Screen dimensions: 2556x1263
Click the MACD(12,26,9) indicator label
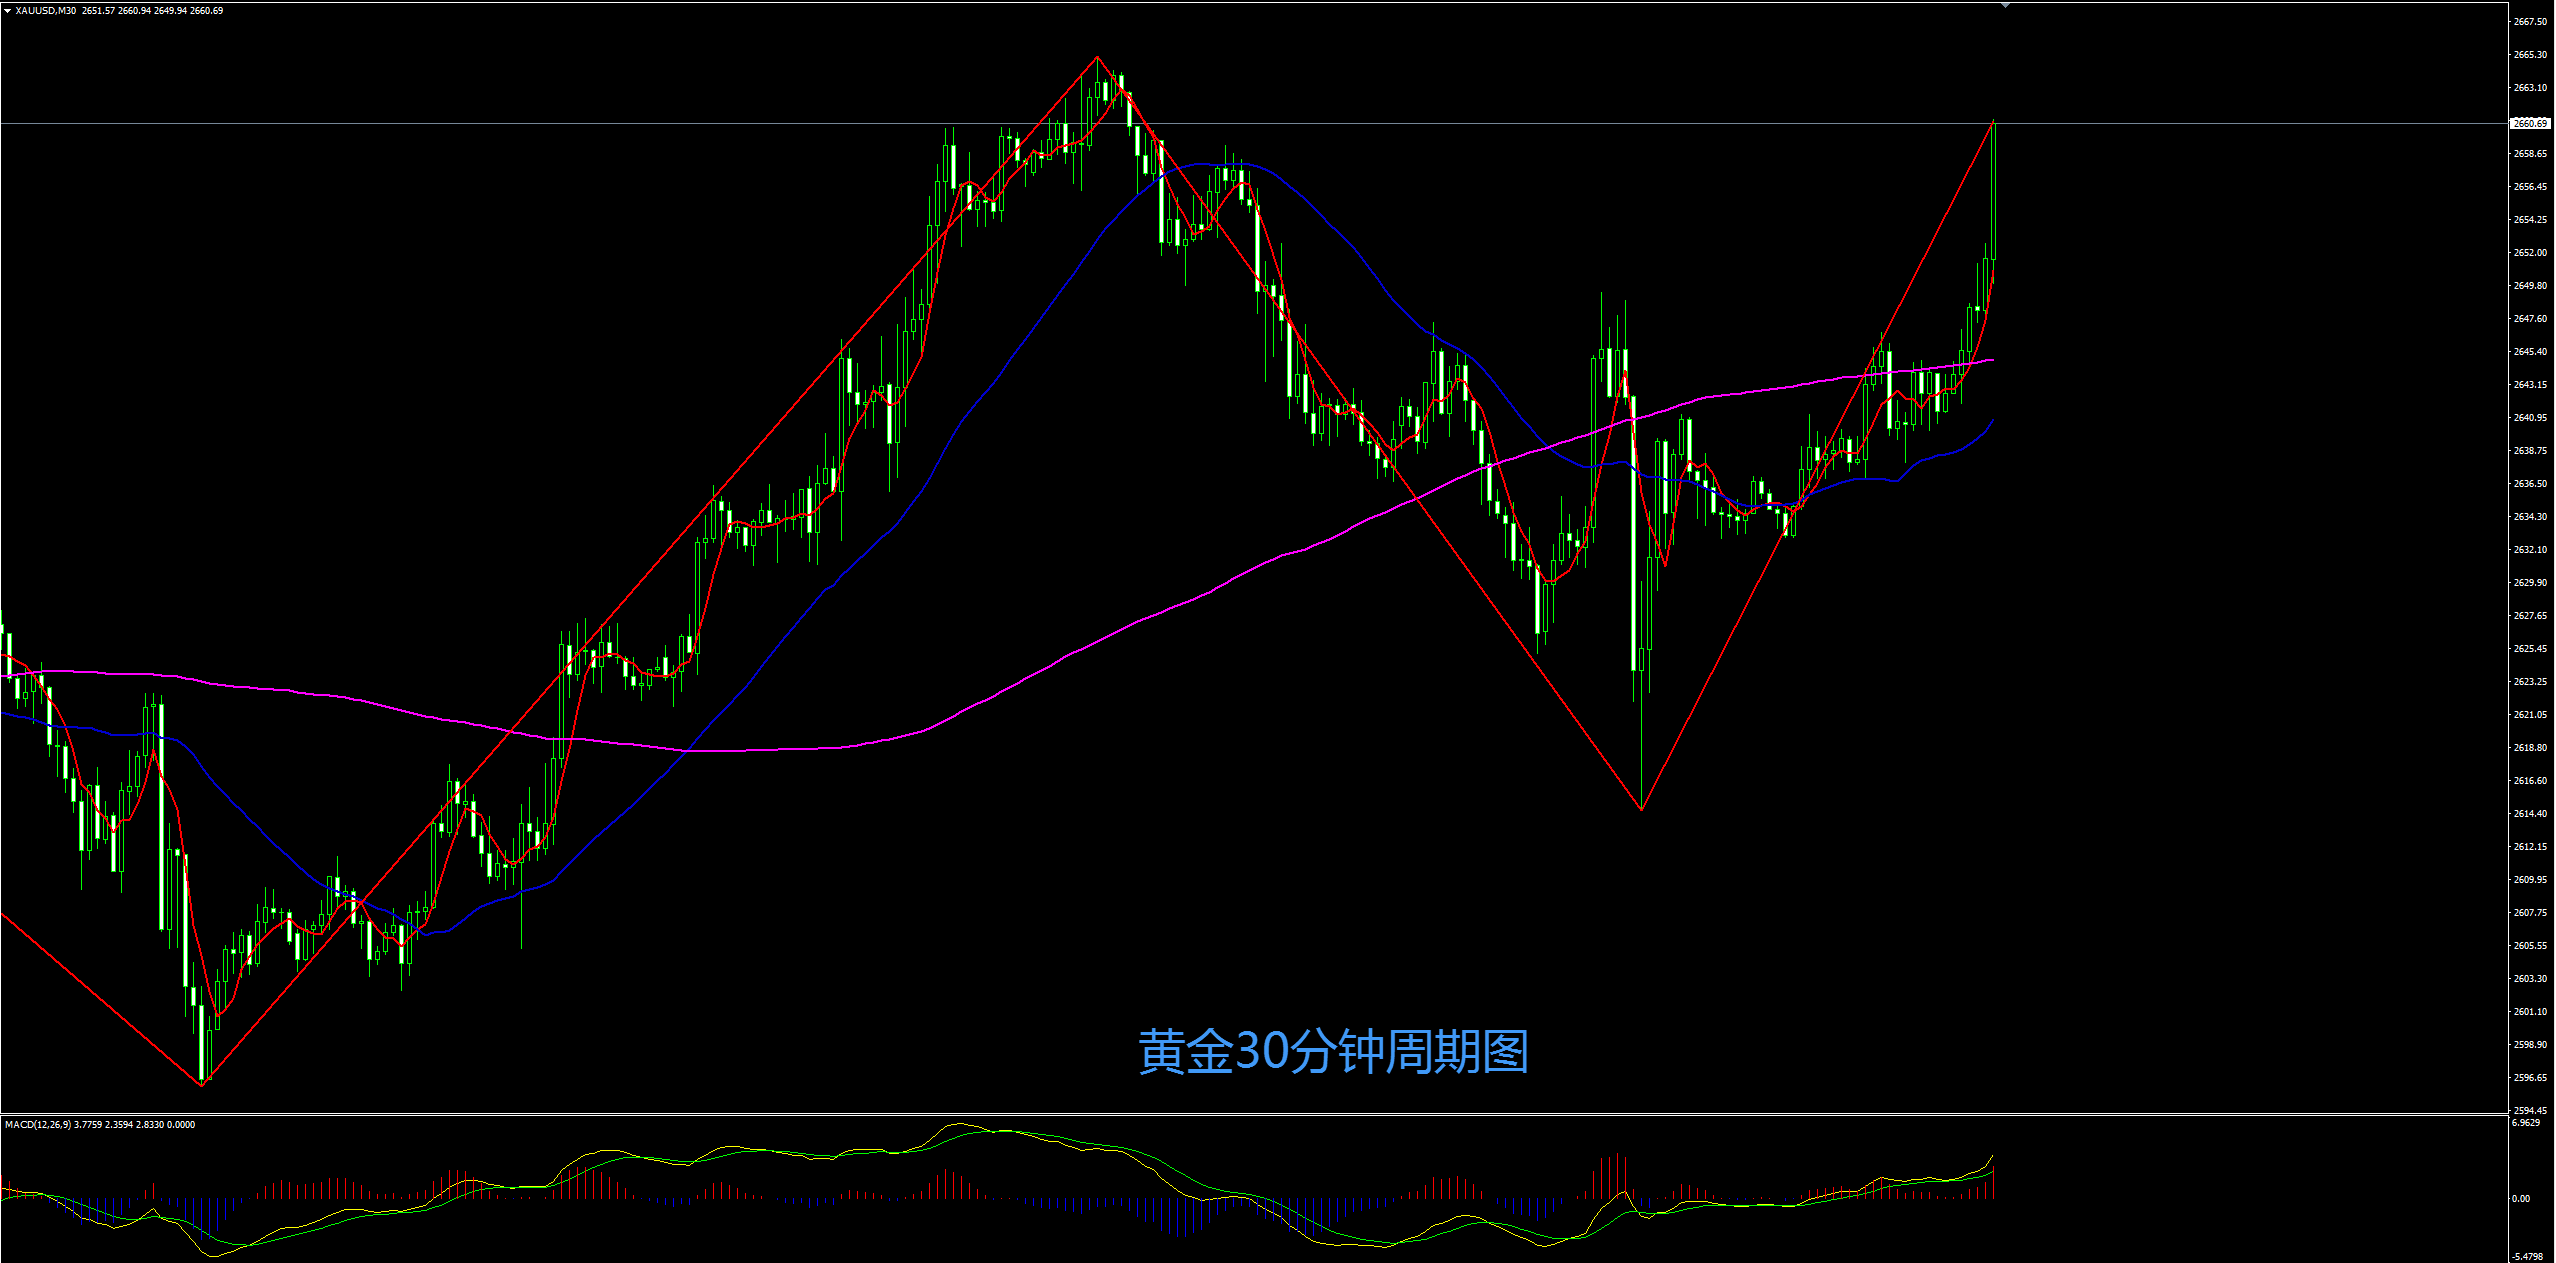(37, 1125)
